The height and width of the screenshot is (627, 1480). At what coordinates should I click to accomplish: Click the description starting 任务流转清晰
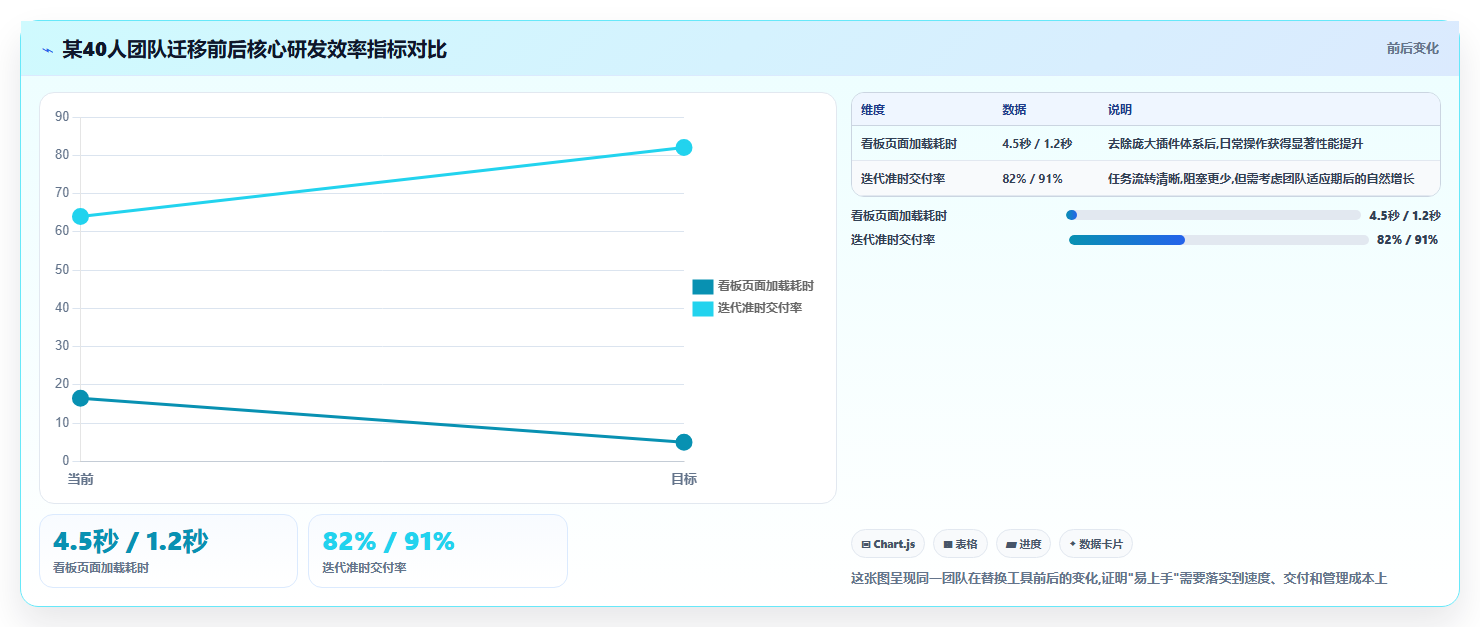point(1261,179)
